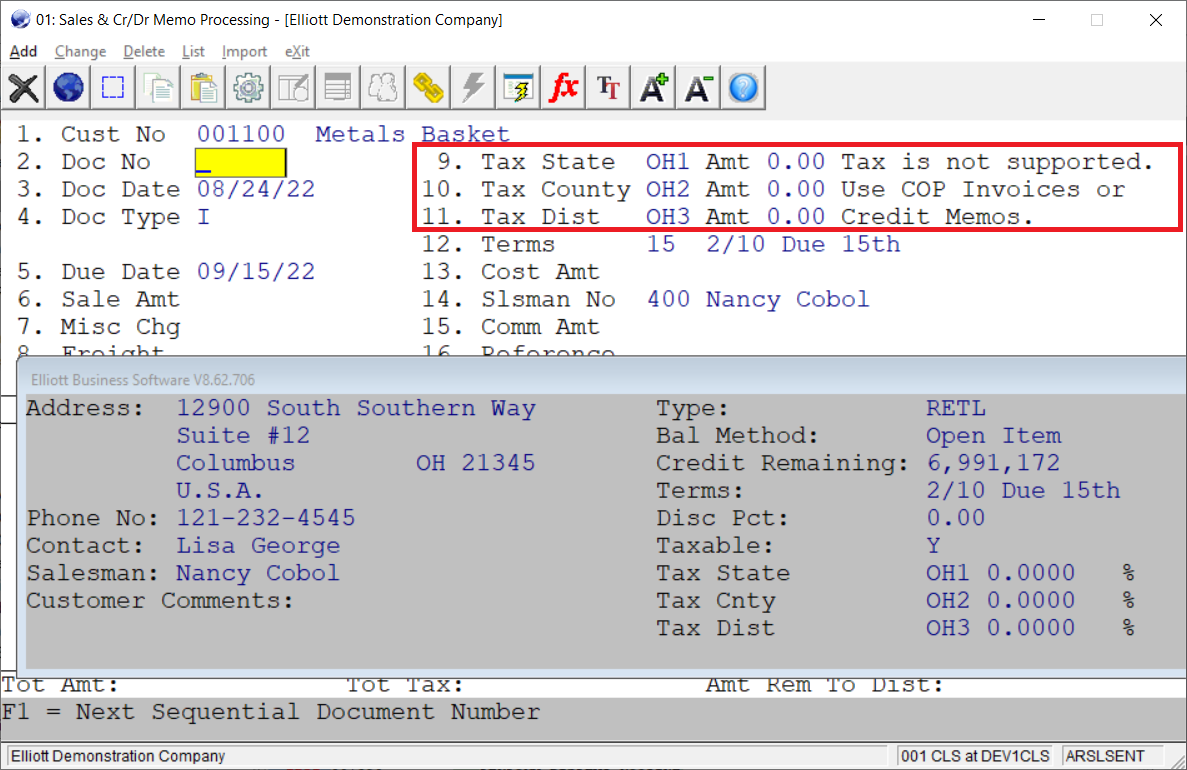This screenshot has height=770, width=1187.
Task: Open the table-with-pencil notes icon
Action: 293,88
